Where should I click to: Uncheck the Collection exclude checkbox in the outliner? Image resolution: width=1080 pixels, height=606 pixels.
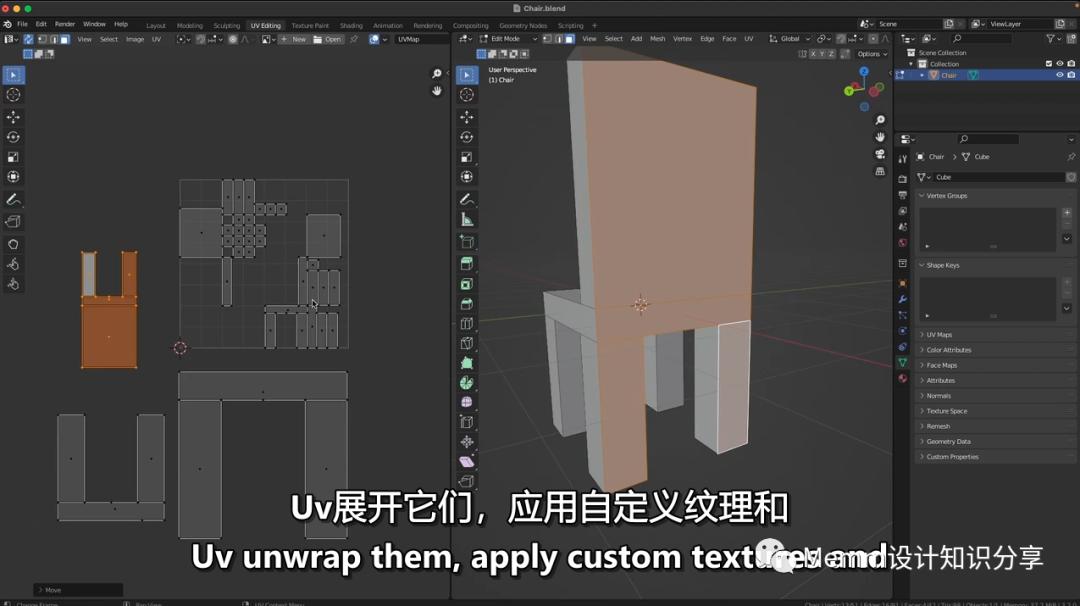tap(1048, 64)
